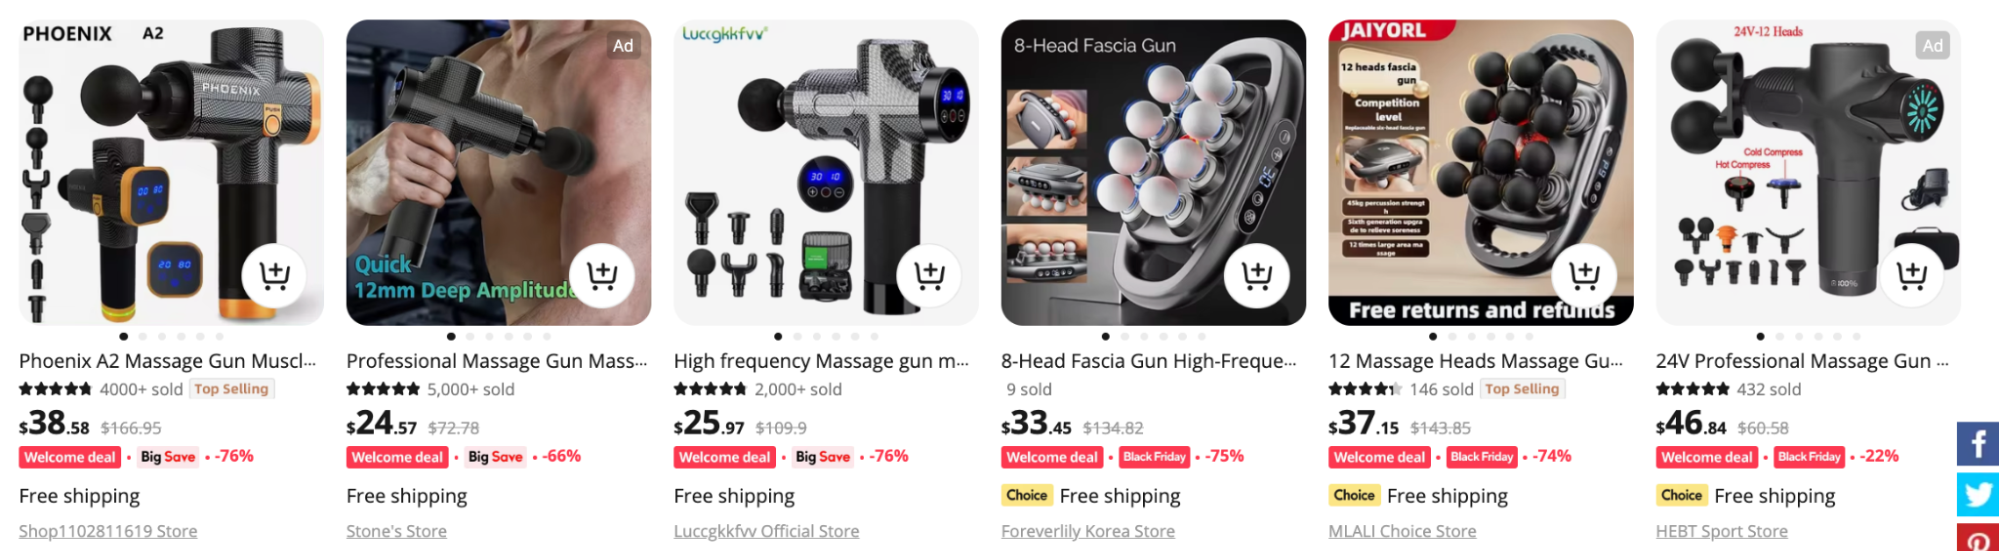Add High frequency Massage gun to cart

click(x=929, y=275)
